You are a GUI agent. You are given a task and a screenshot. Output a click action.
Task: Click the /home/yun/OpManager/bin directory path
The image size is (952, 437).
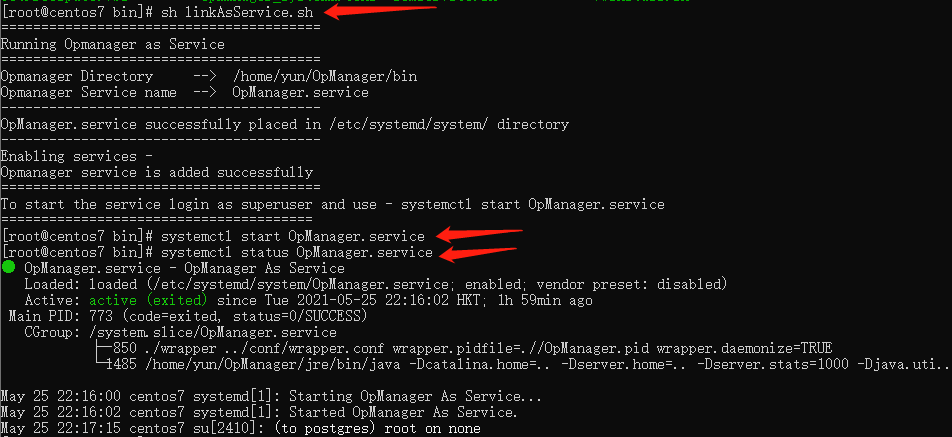325,76
